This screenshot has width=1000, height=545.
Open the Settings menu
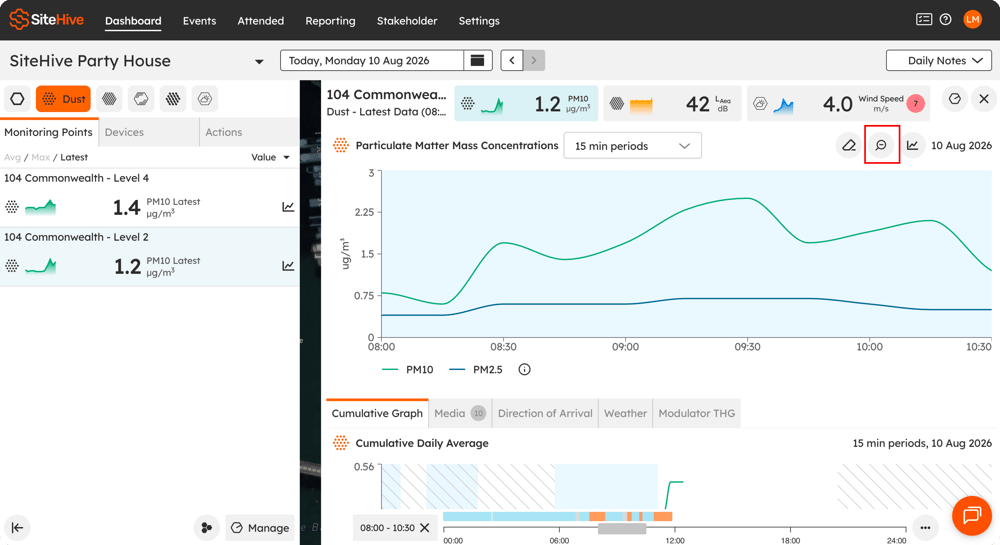pyautogui.click(x=479, y=21)
